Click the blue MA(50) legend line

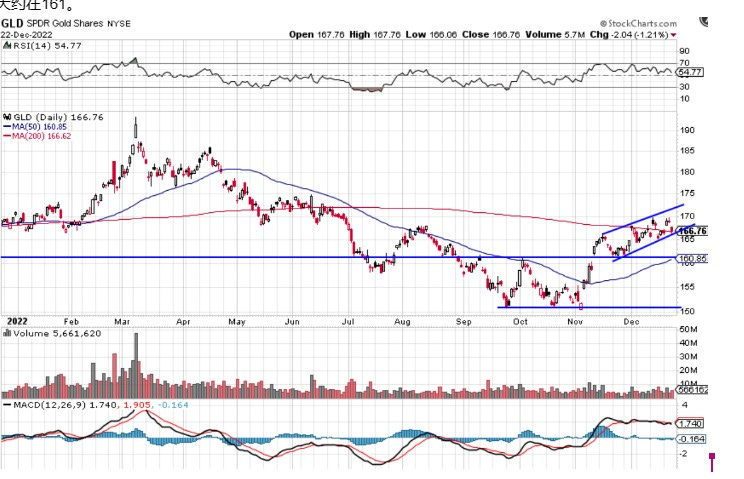(7, 126)
